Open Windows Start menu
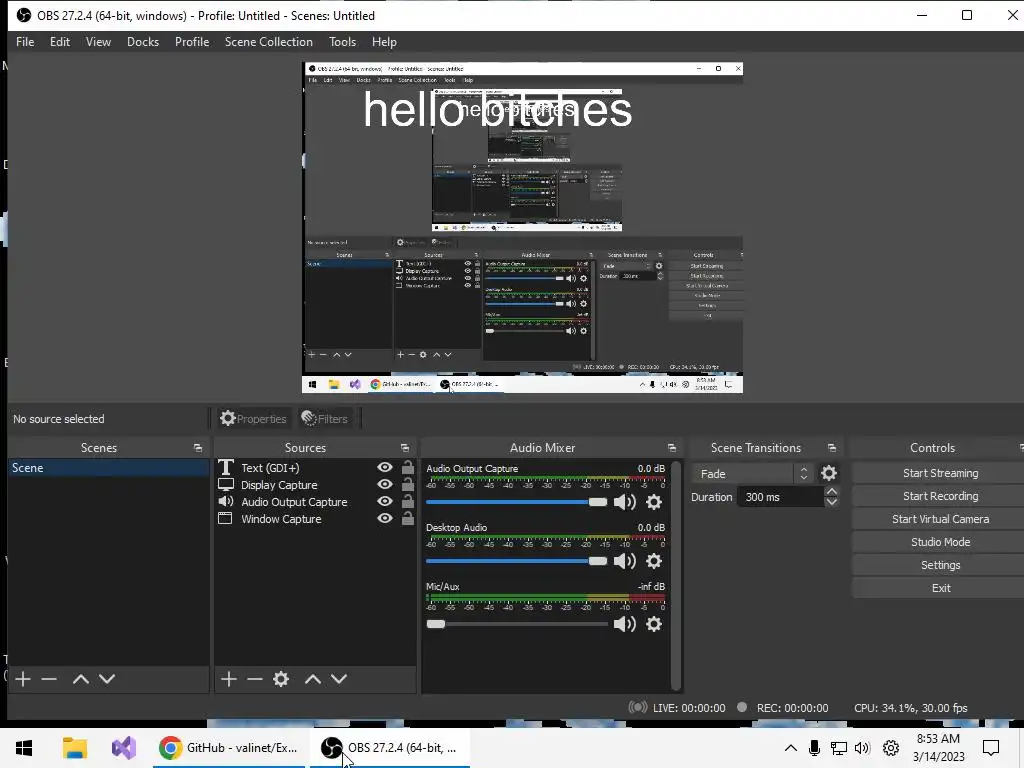 point(24,748)
